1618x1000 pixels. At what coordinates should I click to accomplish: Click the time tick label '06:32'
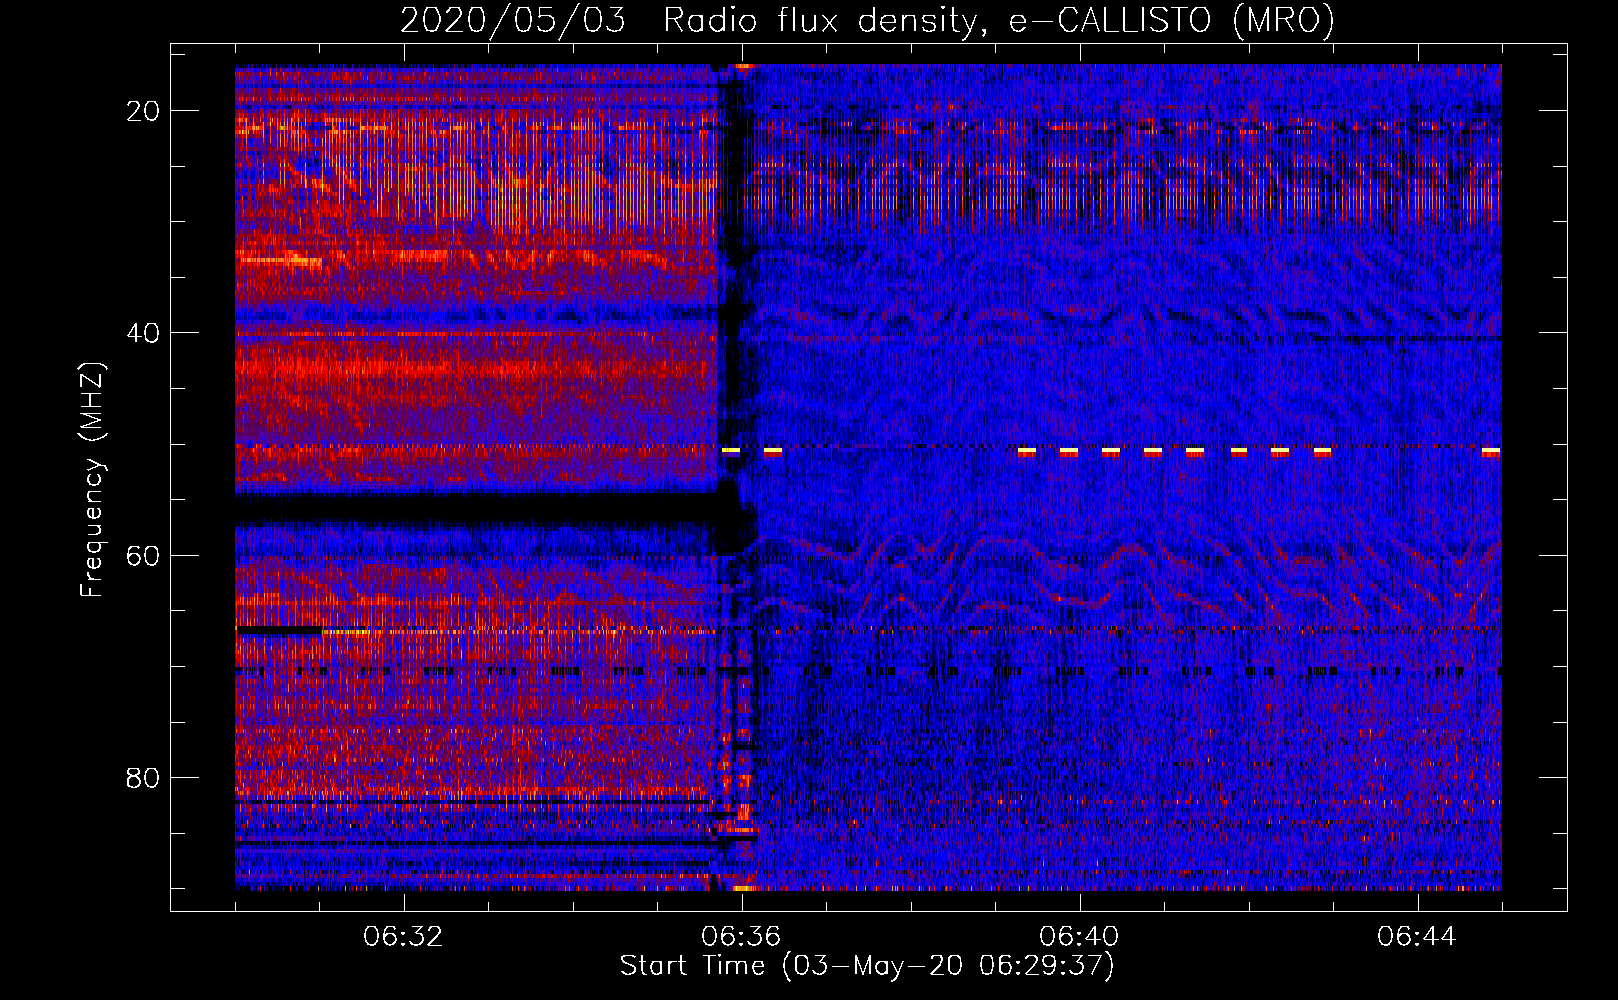pyautogui.click(x=403, y=937)
